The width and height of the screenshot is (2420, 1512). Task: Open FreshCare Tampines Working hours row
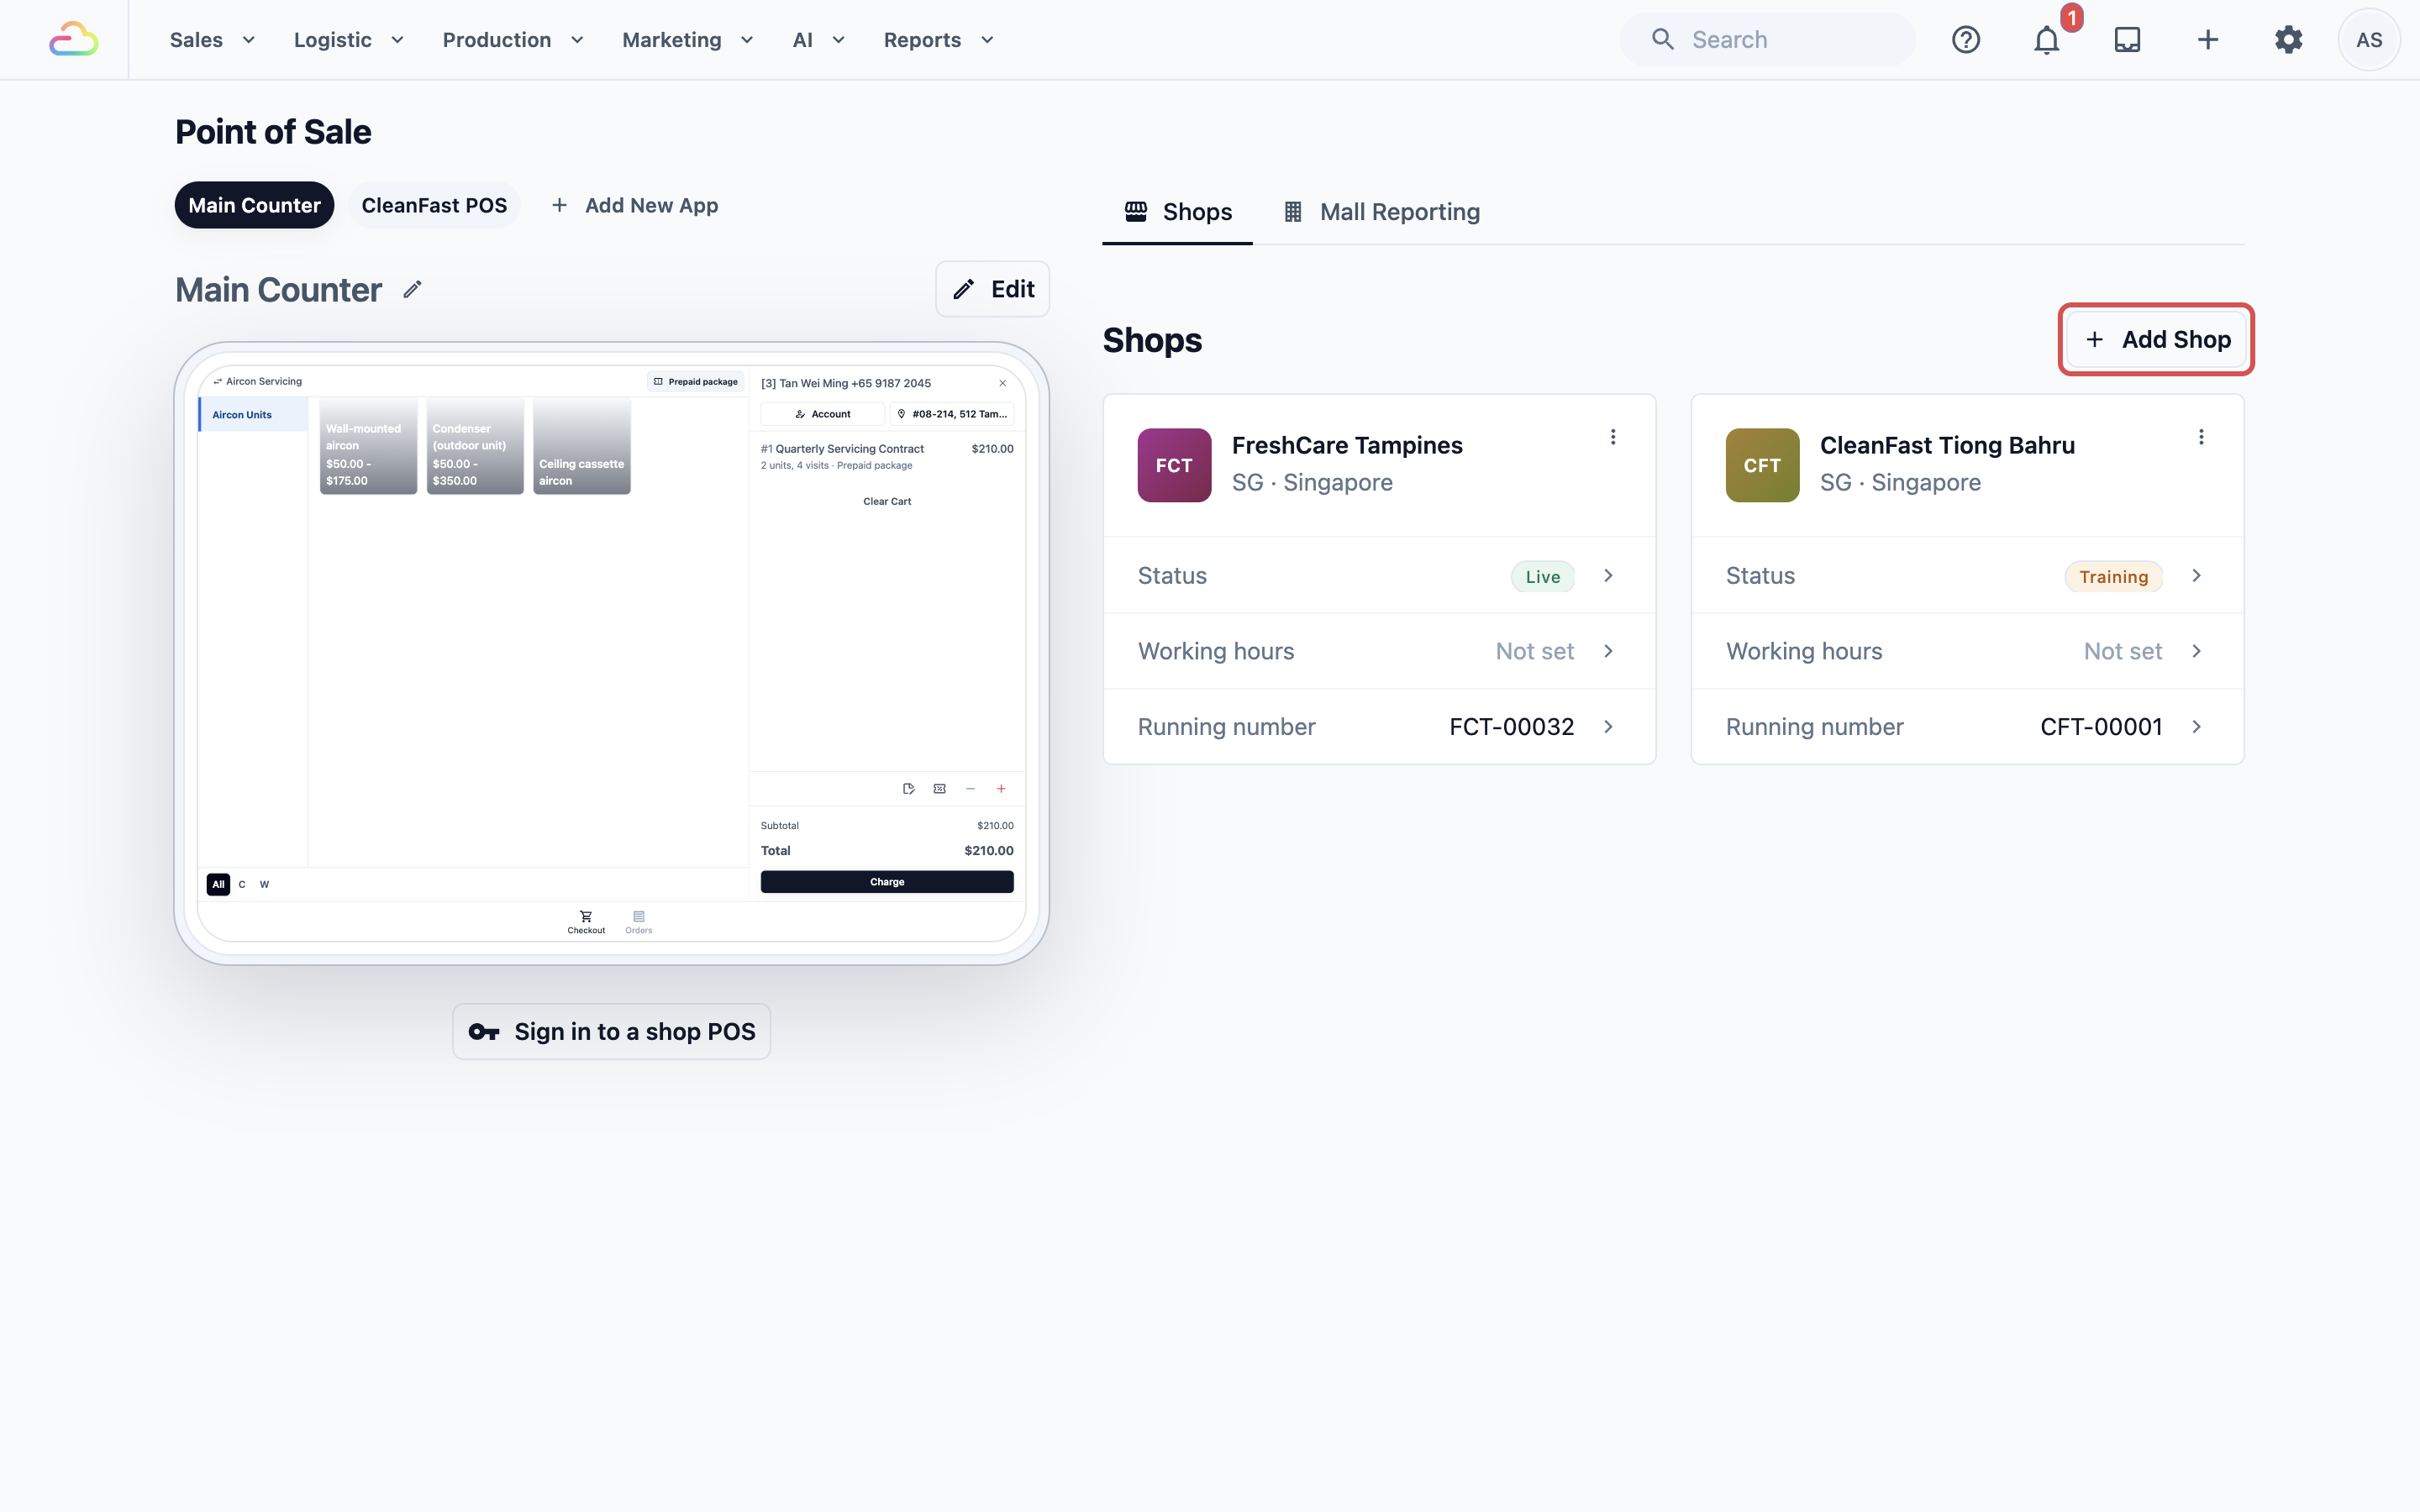[1379, 651]
